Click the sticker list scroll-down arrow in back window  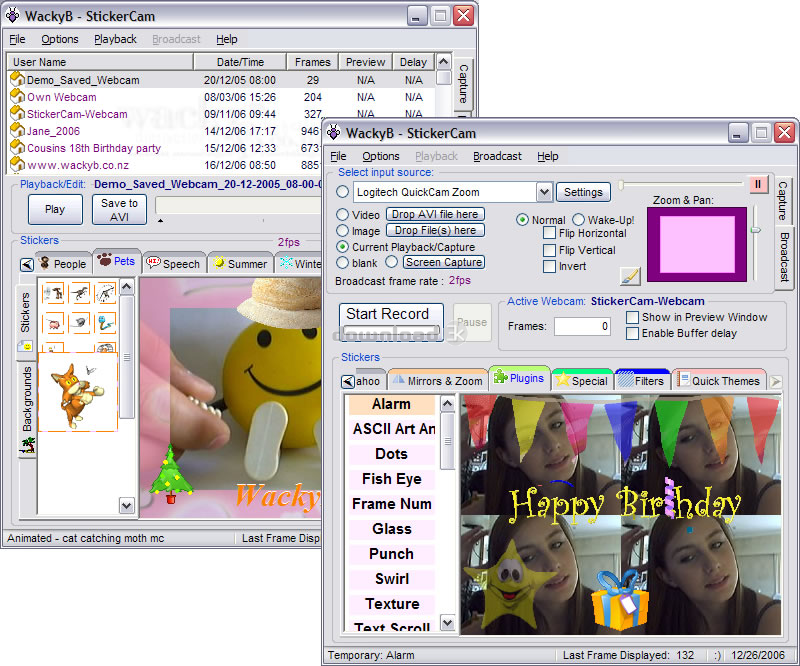pos(127,505)
